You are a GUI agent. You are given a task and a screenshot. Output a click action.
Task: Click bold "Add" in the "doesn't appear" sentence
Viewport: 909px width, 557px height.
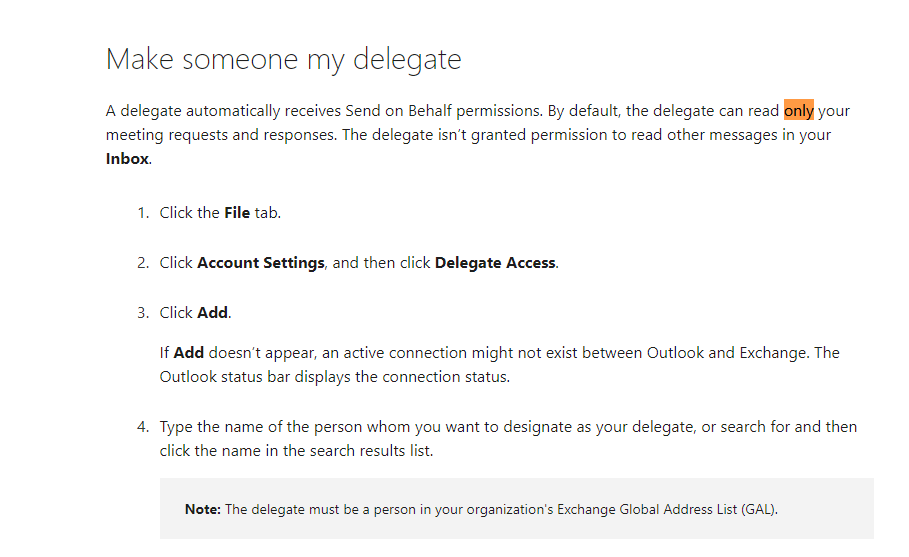pos(188,353)
